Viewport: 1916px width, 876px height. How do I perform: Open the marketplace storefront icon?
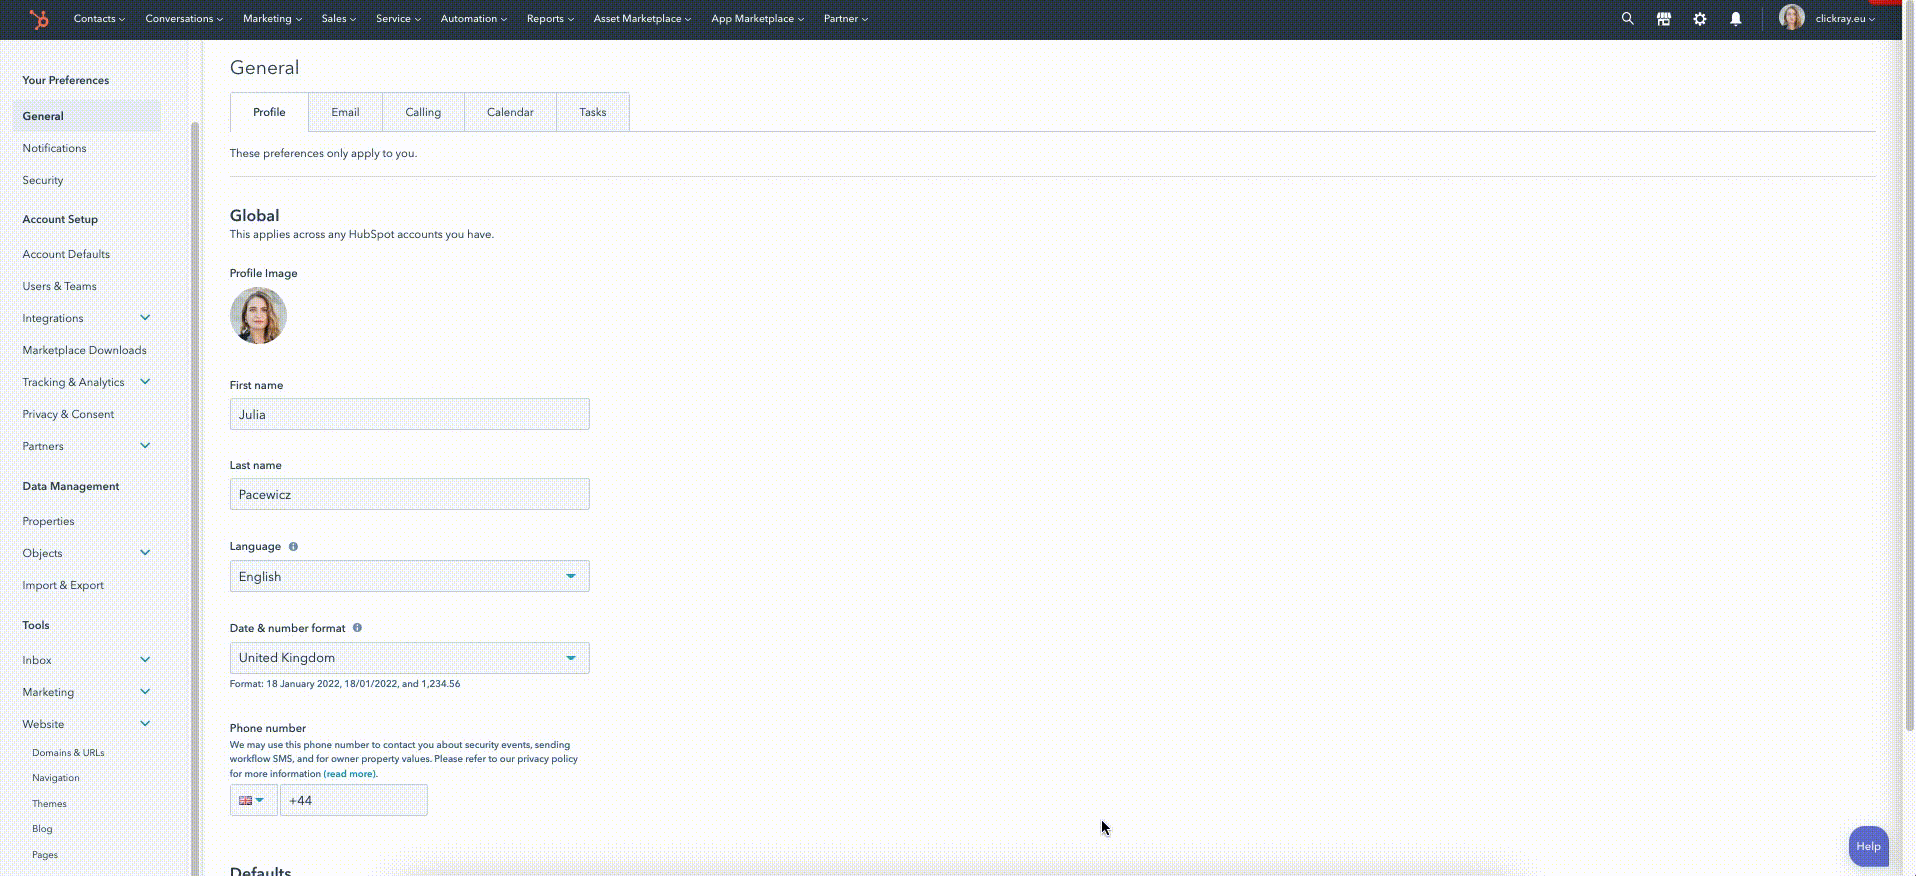[x=1663, y=19]
